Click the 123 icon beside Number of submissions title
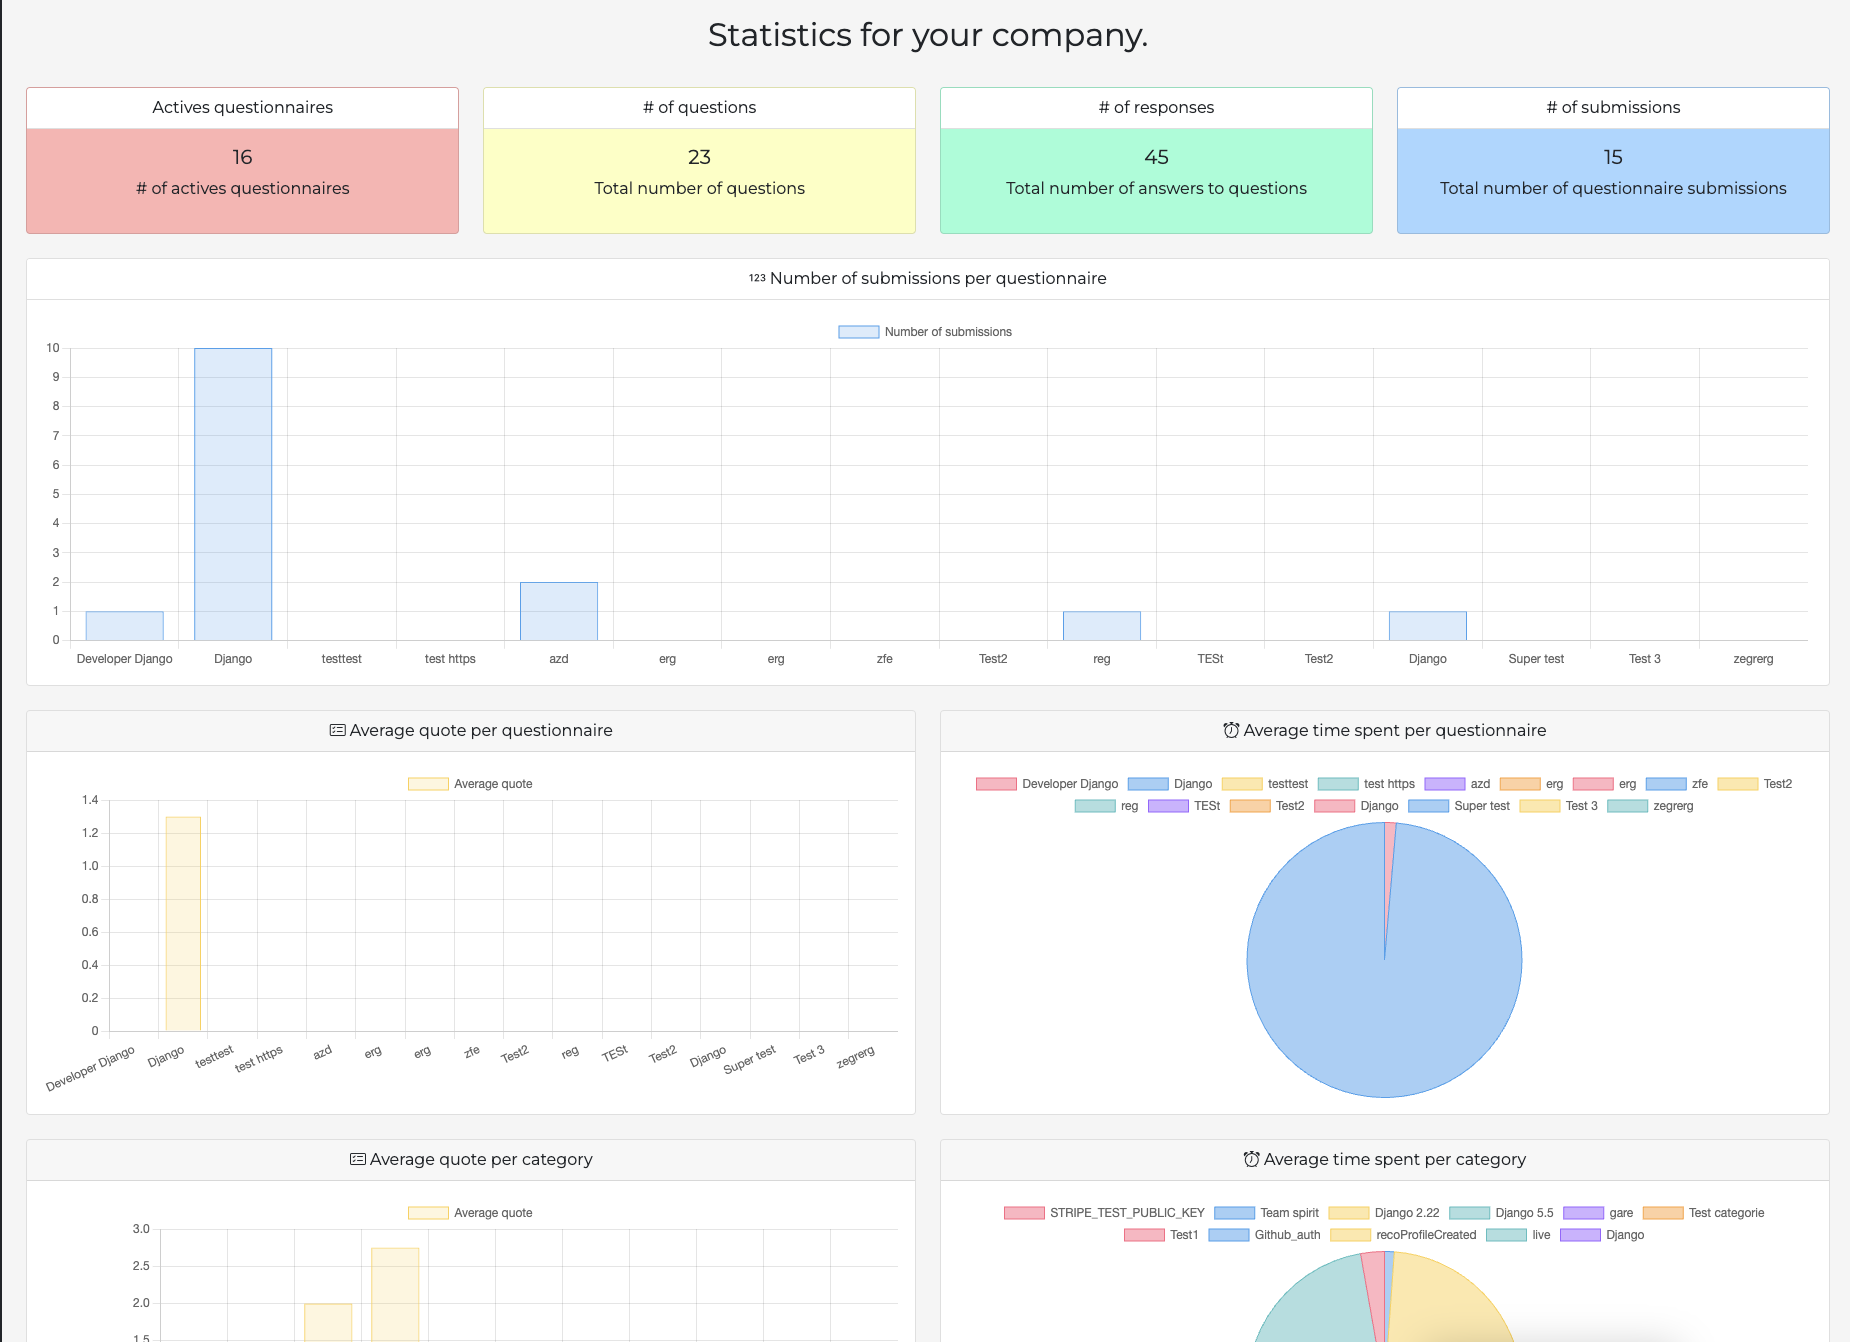Image resolution: width=1850 pixels, height=1342 pixels. [x=757, y=279]
